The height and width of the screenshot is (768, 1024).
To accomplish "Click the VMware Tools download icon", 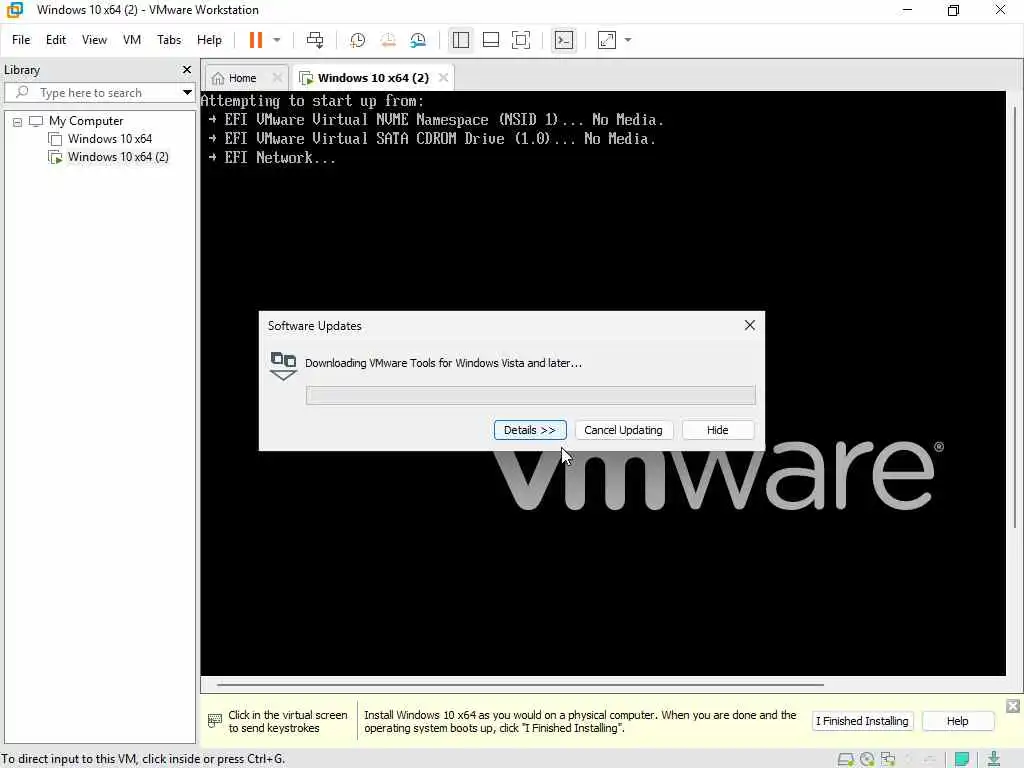I will [283, 366].
